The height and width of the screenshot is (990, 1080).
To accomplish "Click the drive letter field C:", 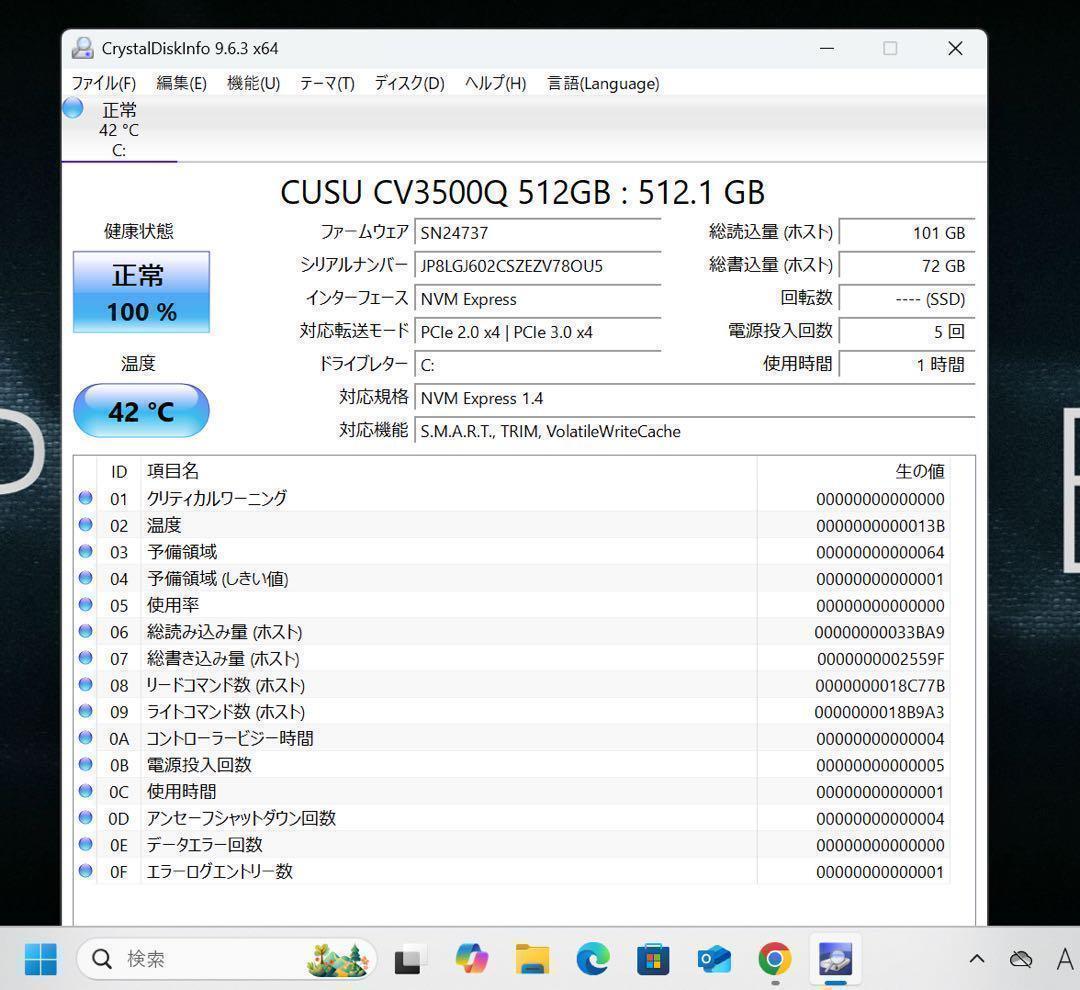I will pyautogui.click(x=537, y=364).
